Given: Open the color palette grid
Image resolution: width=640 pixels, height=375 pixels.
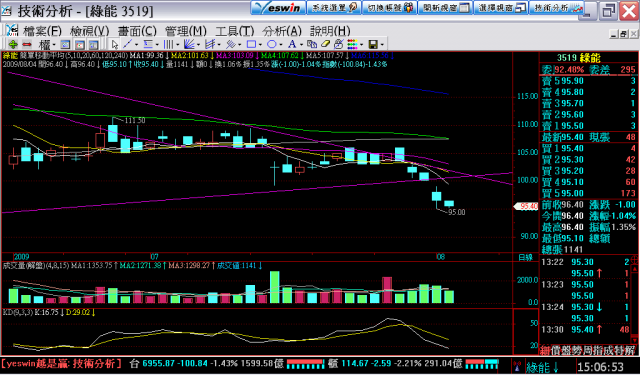Looking at the screenshot, I should (352, 44).
